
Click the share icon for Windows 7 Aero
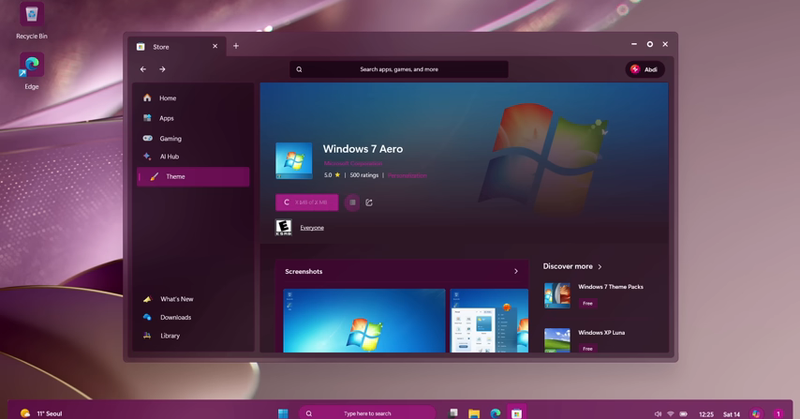click(x=369, y=203)
